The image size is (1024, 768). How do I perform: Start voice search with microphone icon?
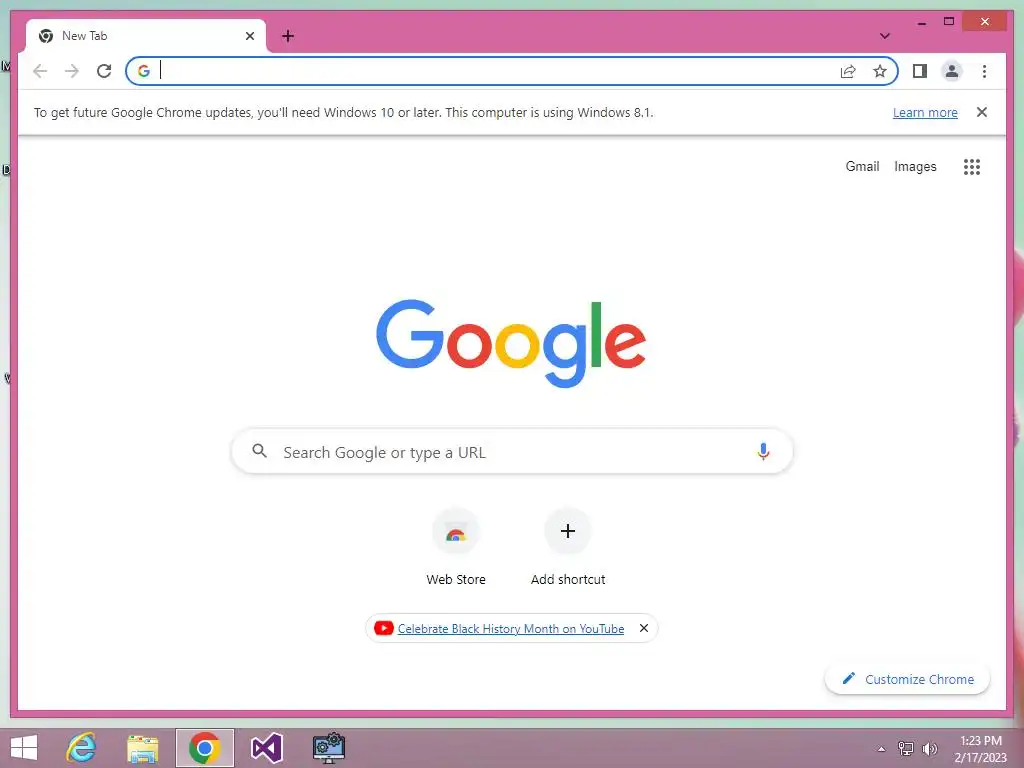click(x=762, y=451)
